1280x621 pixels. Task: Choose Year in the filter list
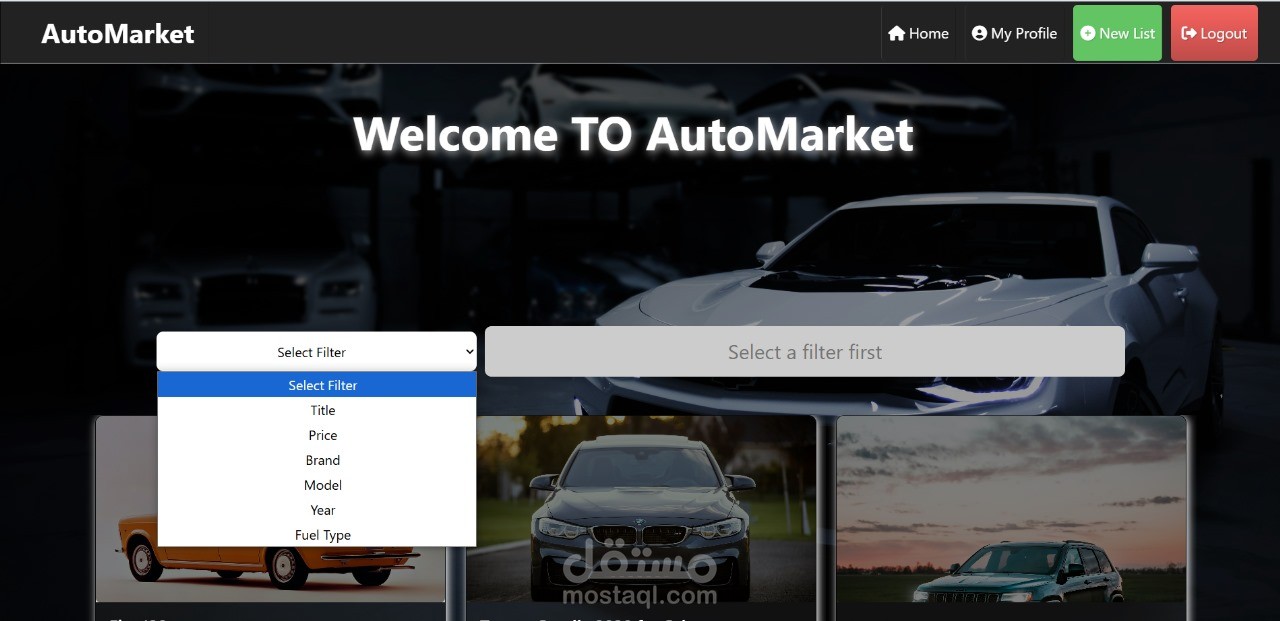[317, 510]
